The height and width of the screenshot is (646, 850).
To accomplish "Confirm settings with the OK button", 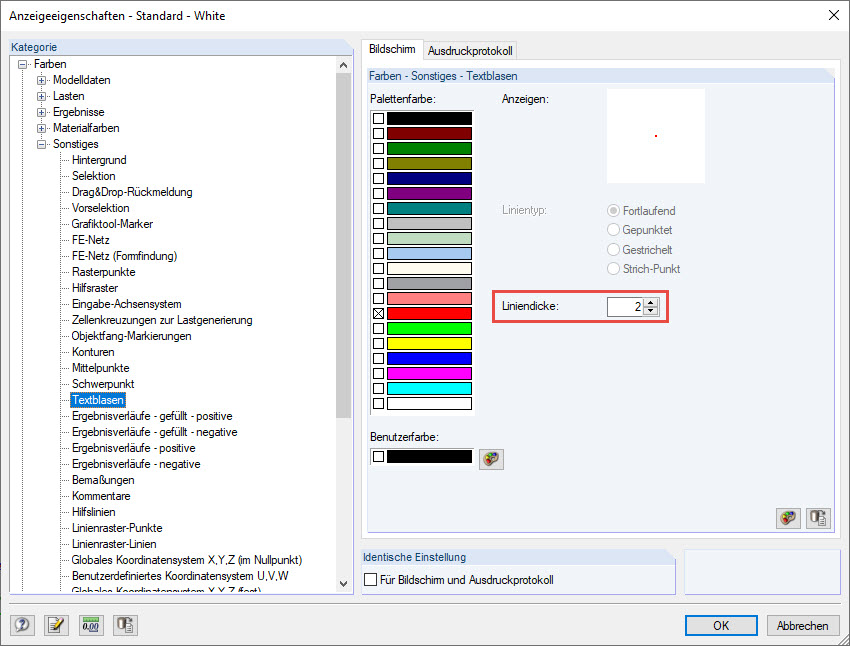I will [721, 625].
